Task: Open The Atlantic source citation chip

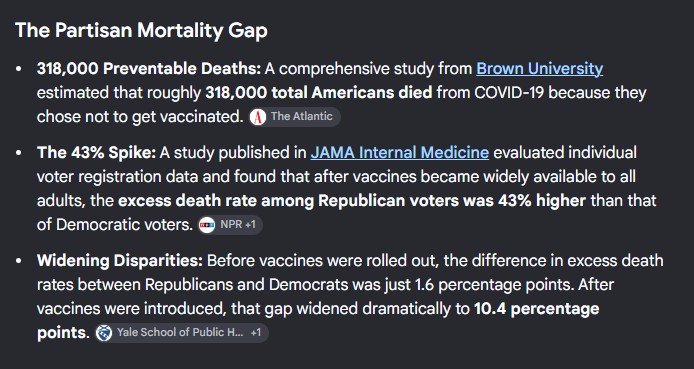Action: pyautogui.click(x=294, y=117)
